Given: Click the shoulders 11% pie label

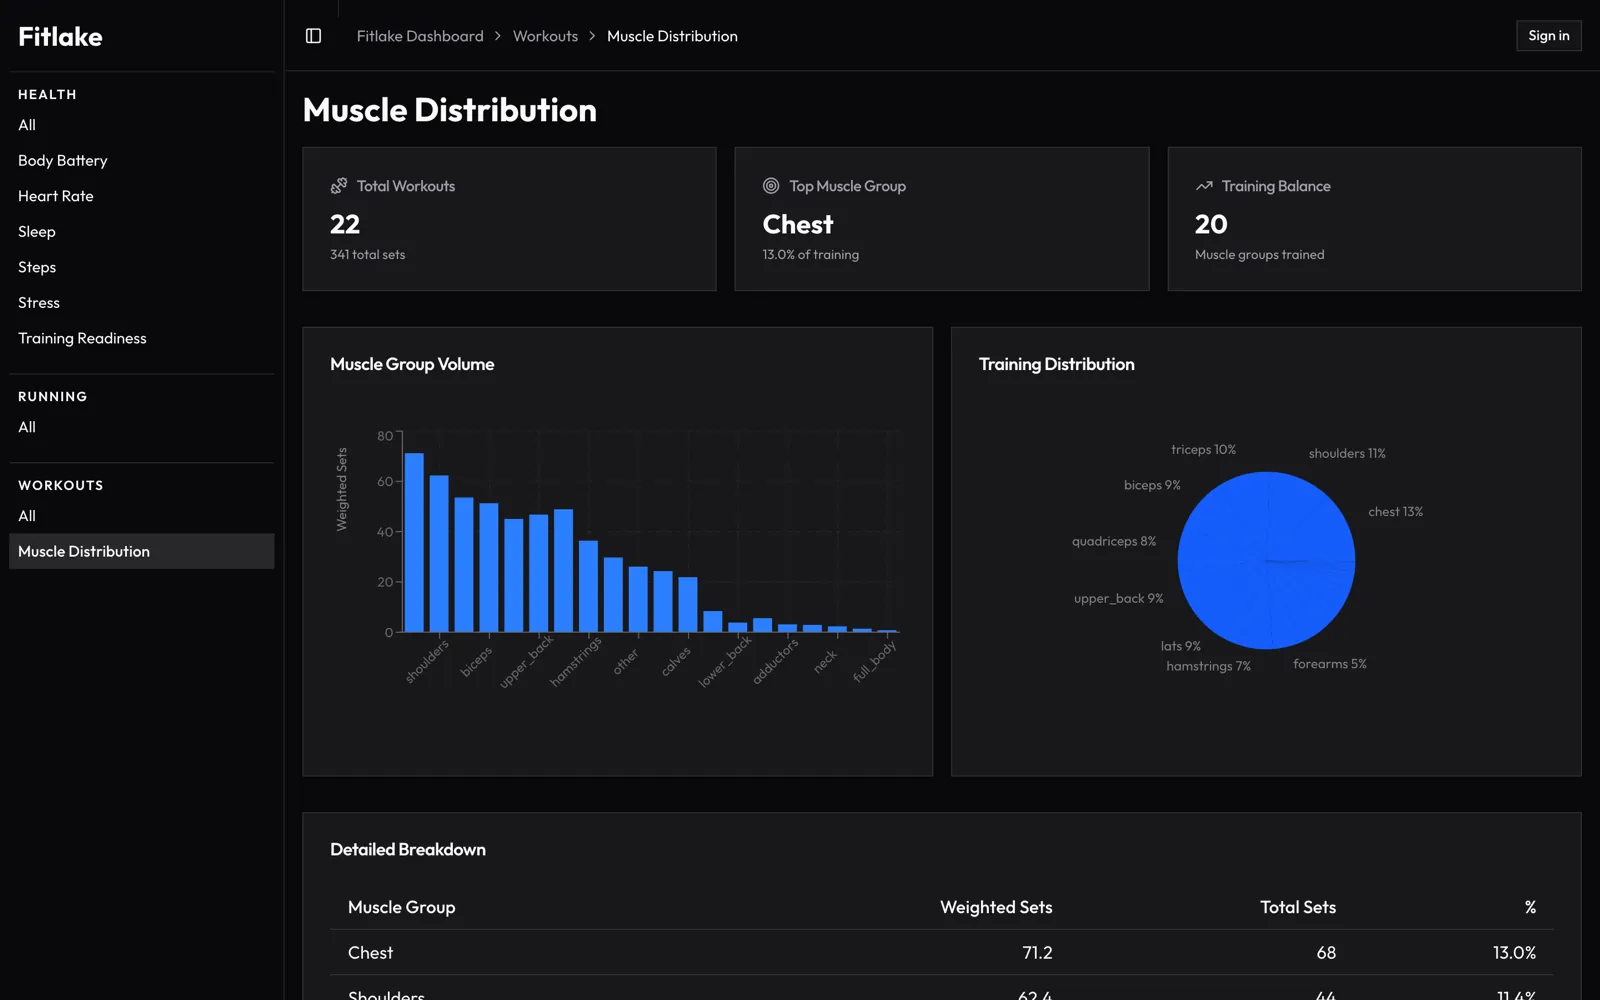Looking at the screenshot, I should 1347,454.
